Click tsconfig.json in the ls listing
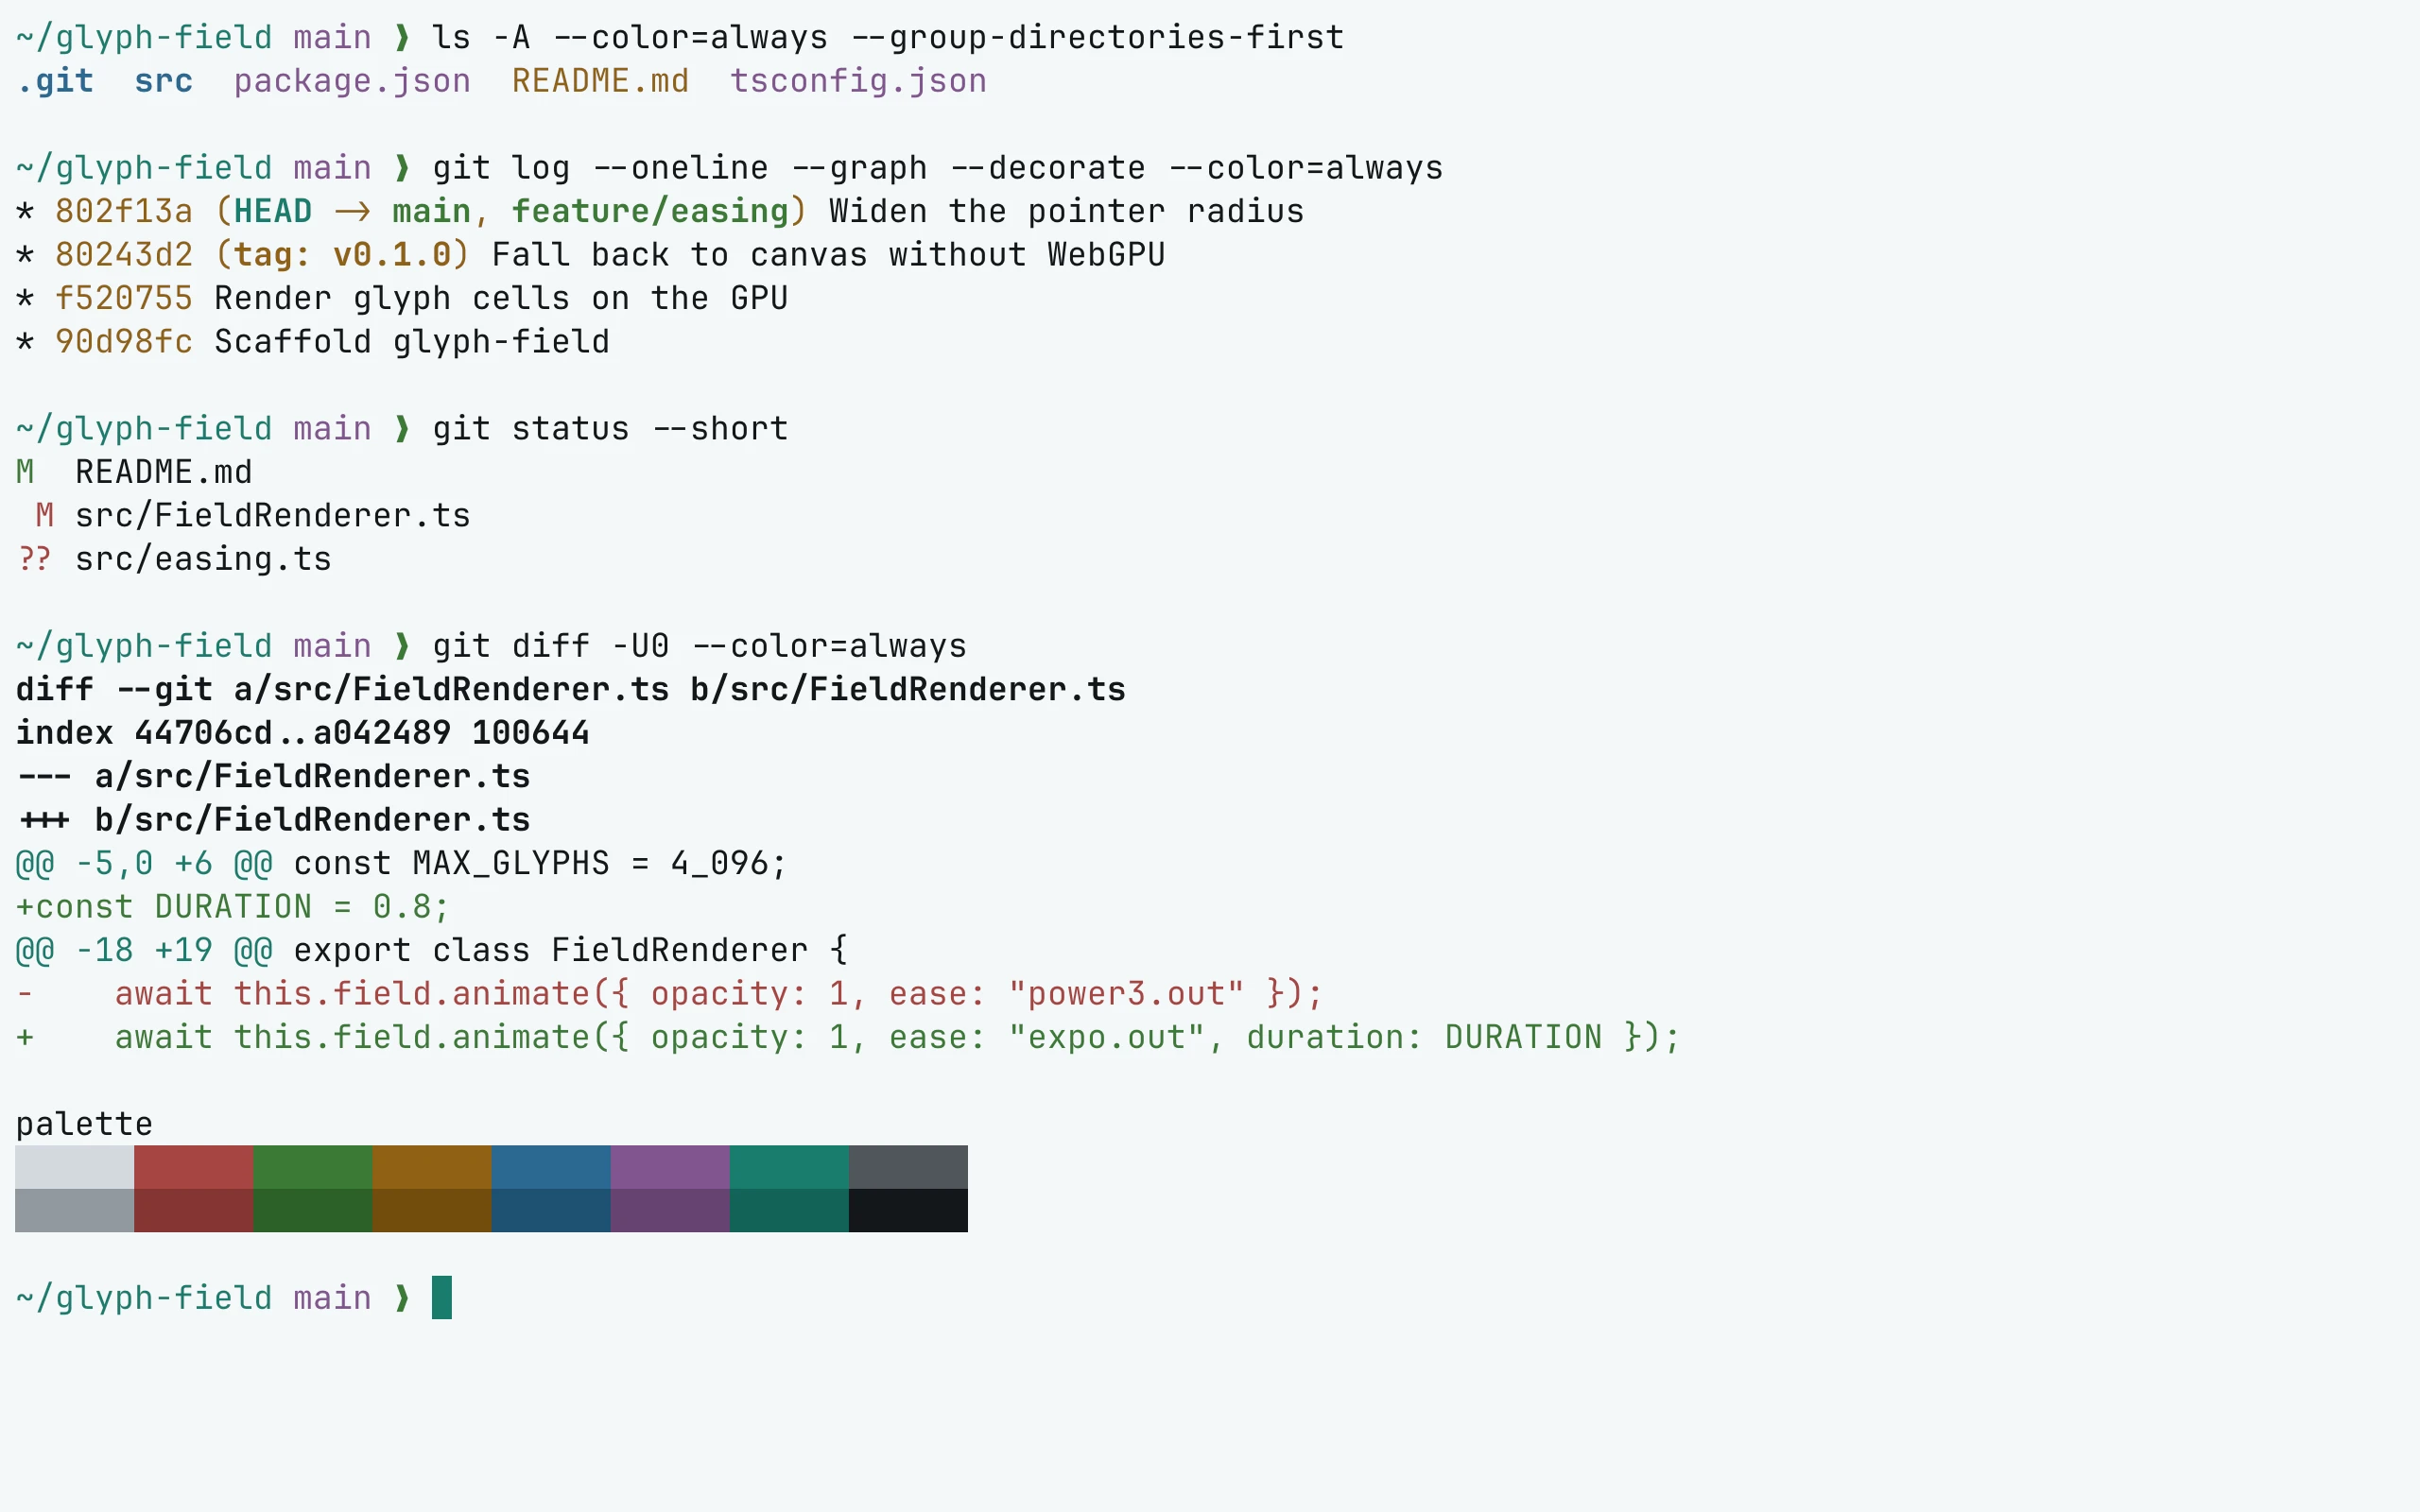Image resolution: width=2420 pixels, height=1512 pixels. pyautogui.click(x=858, y=81)
